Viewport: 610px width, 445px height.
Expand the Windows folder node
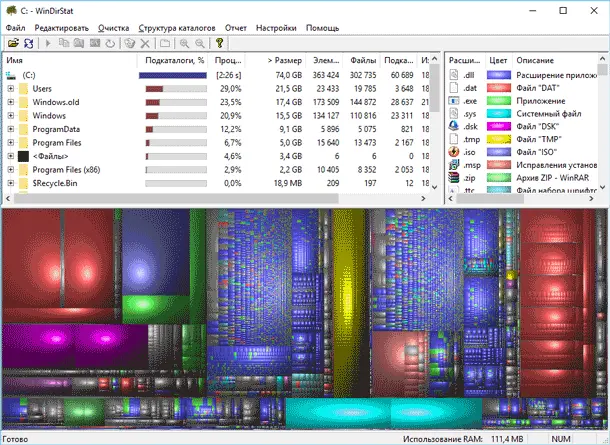[11, 116]
